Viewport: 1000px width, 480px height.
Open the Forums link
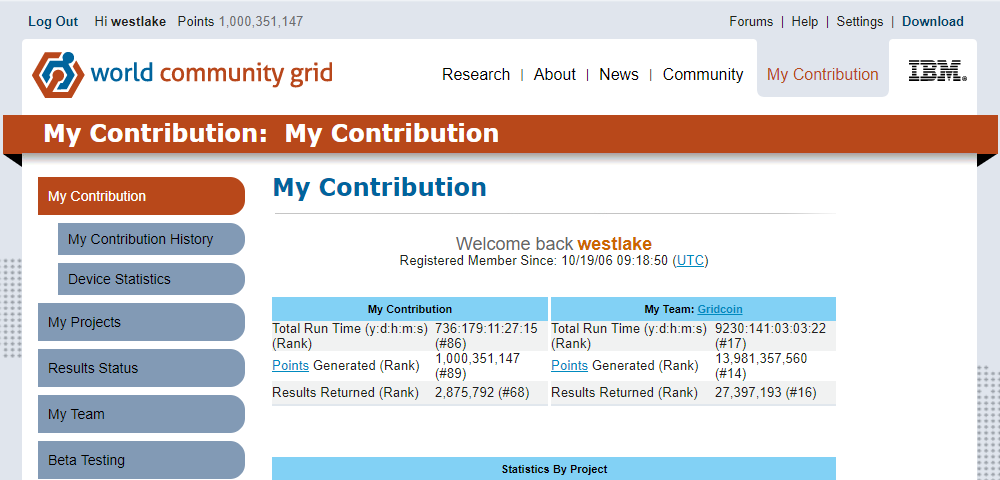coord(751,22)
